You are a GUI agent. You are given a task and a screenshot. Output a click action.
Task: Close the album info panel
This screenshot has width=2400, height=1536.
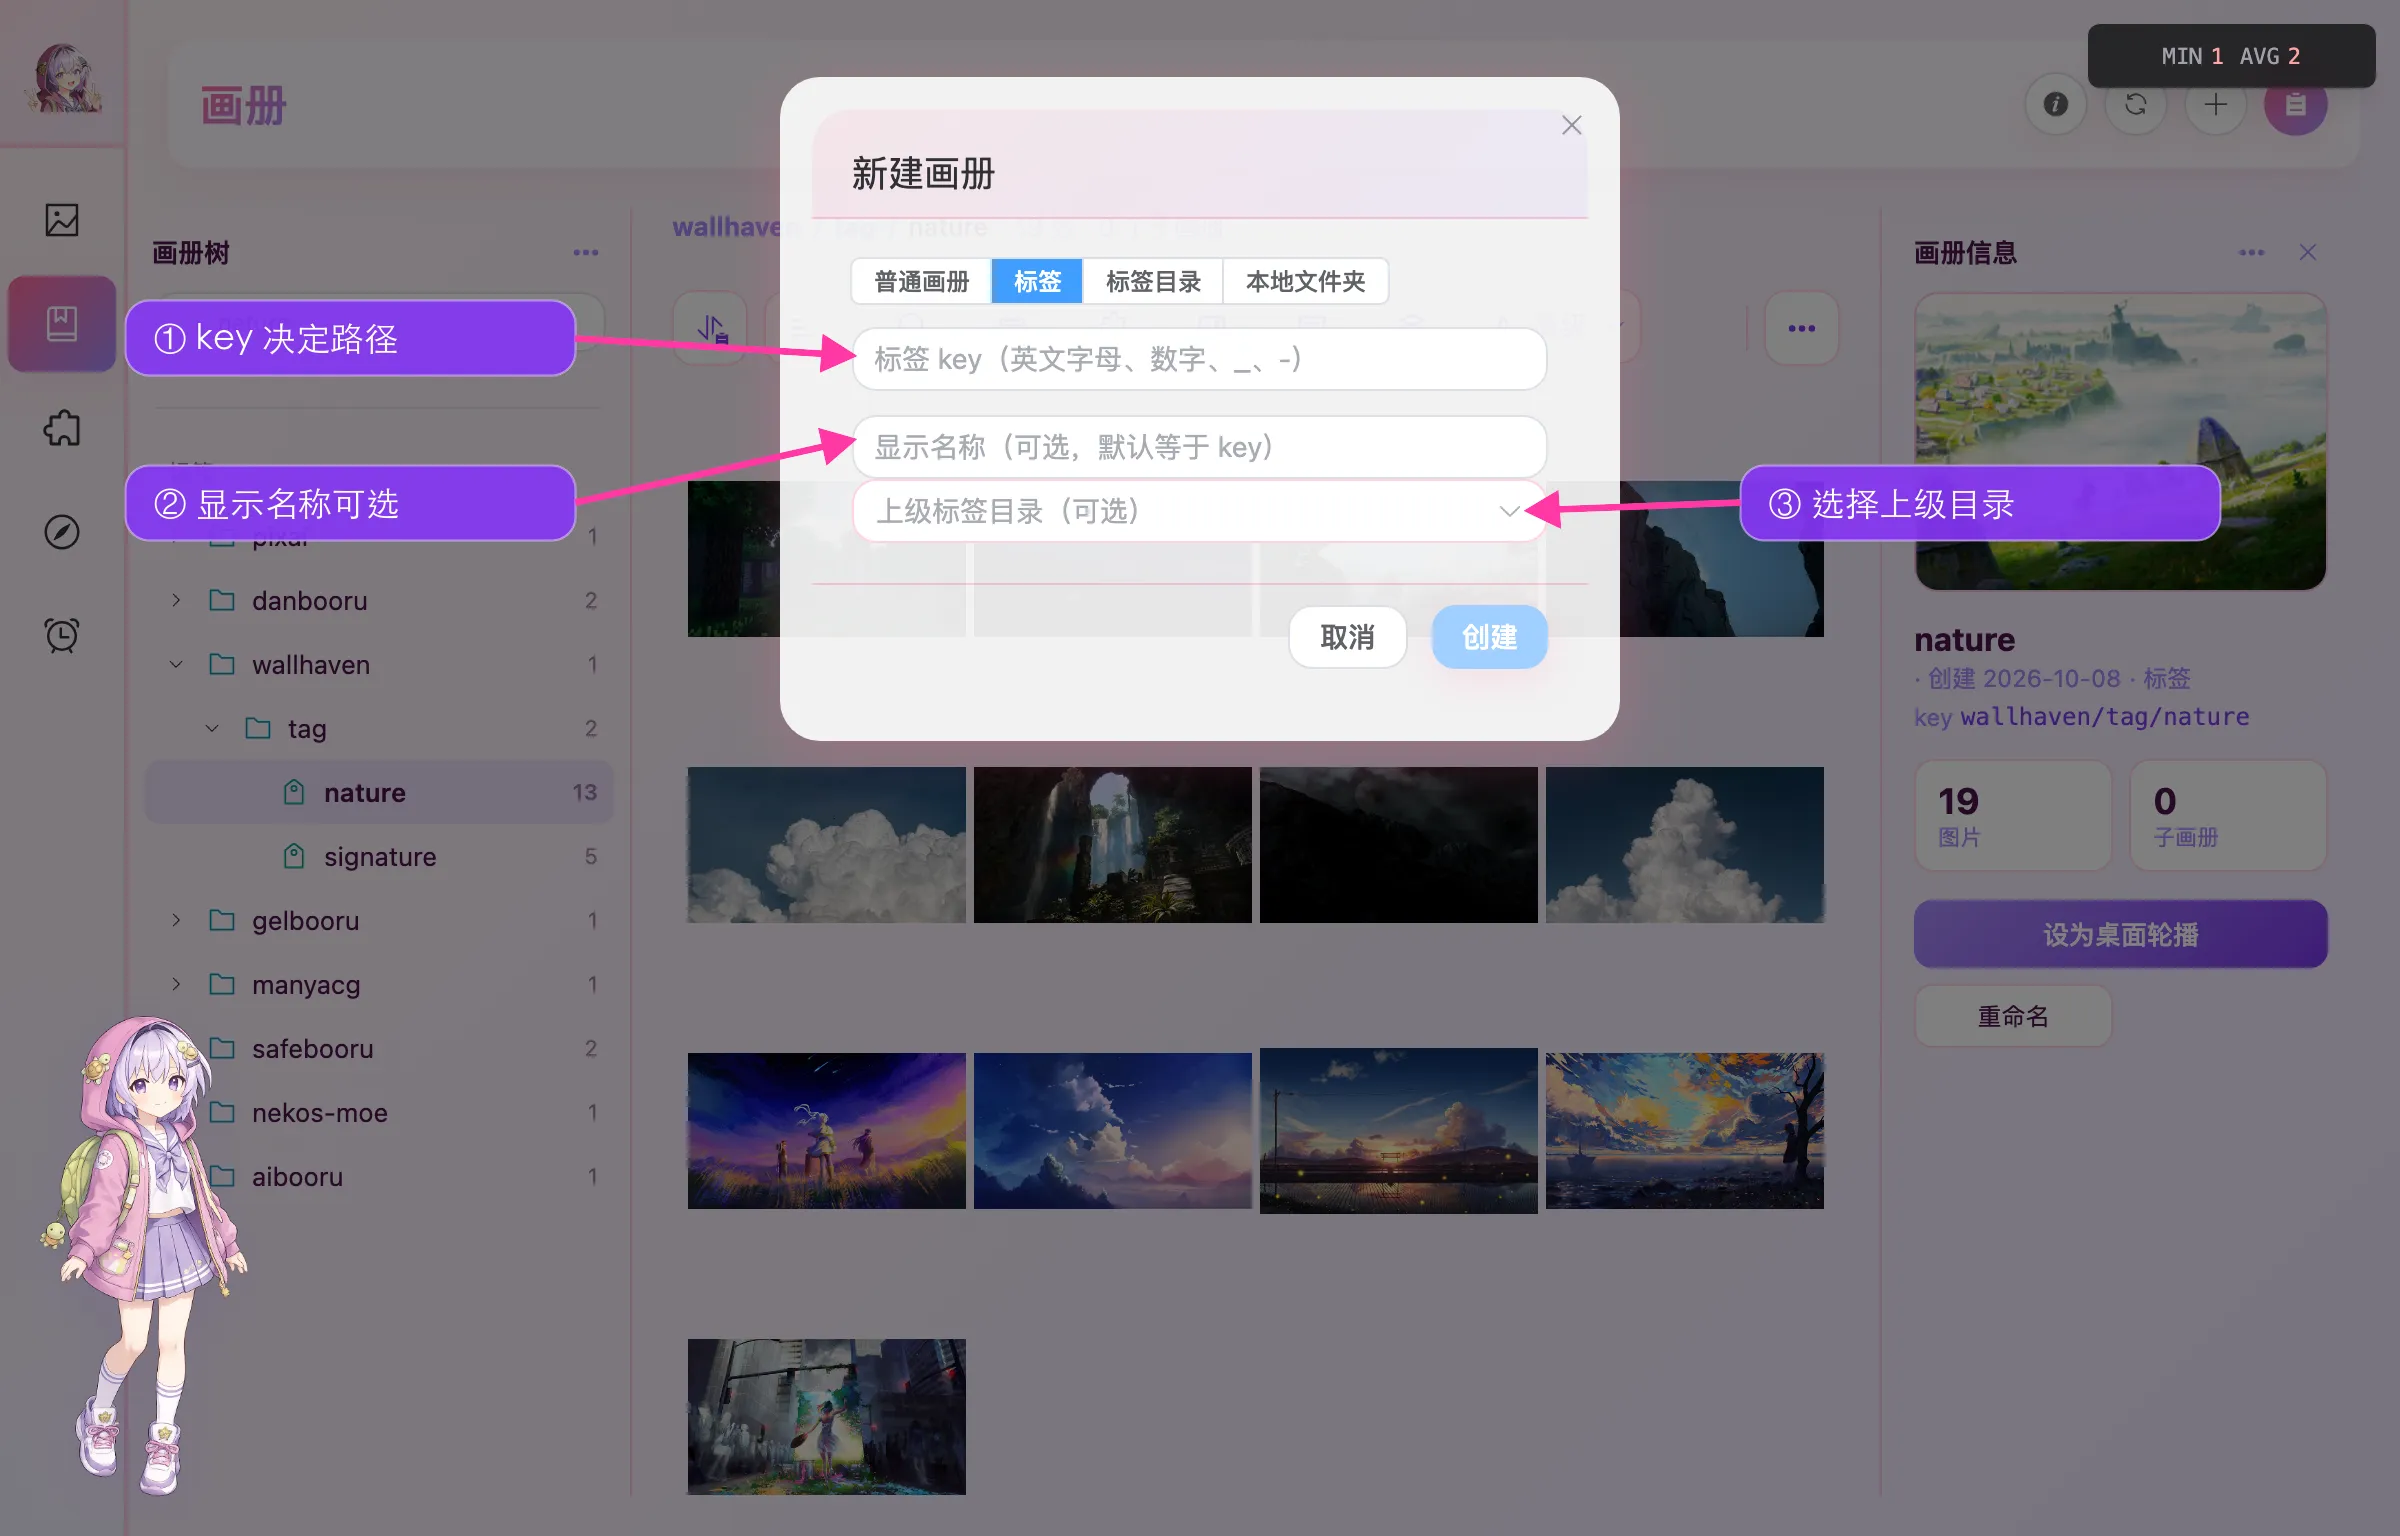[2308, 253]
